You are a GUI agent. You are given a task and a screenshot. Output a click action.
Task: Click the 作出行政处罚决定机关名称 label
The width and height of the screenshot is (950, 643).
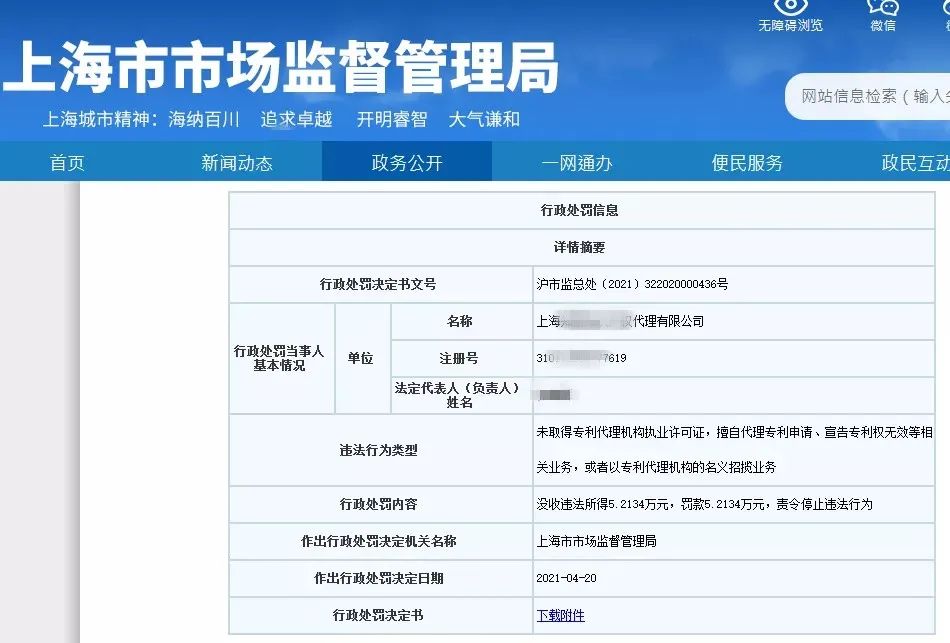tap(379, 541)
